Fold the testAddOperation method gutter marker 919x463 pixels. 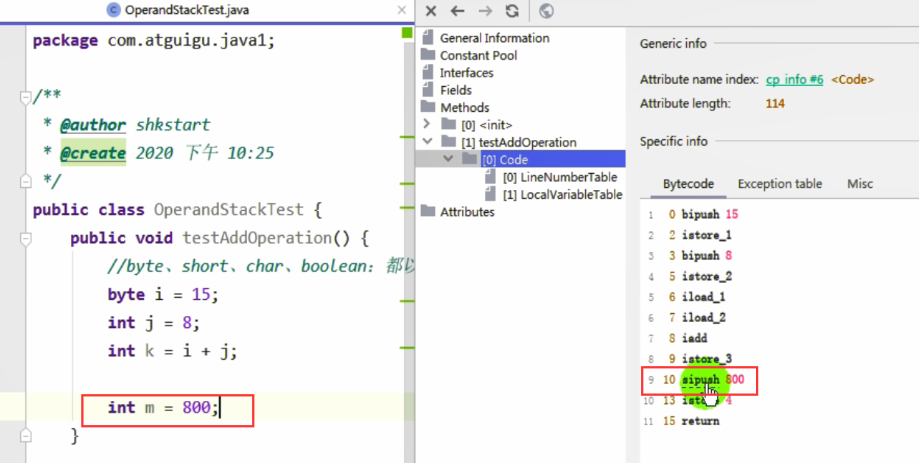pyautogui.click(x=25, y=239)
